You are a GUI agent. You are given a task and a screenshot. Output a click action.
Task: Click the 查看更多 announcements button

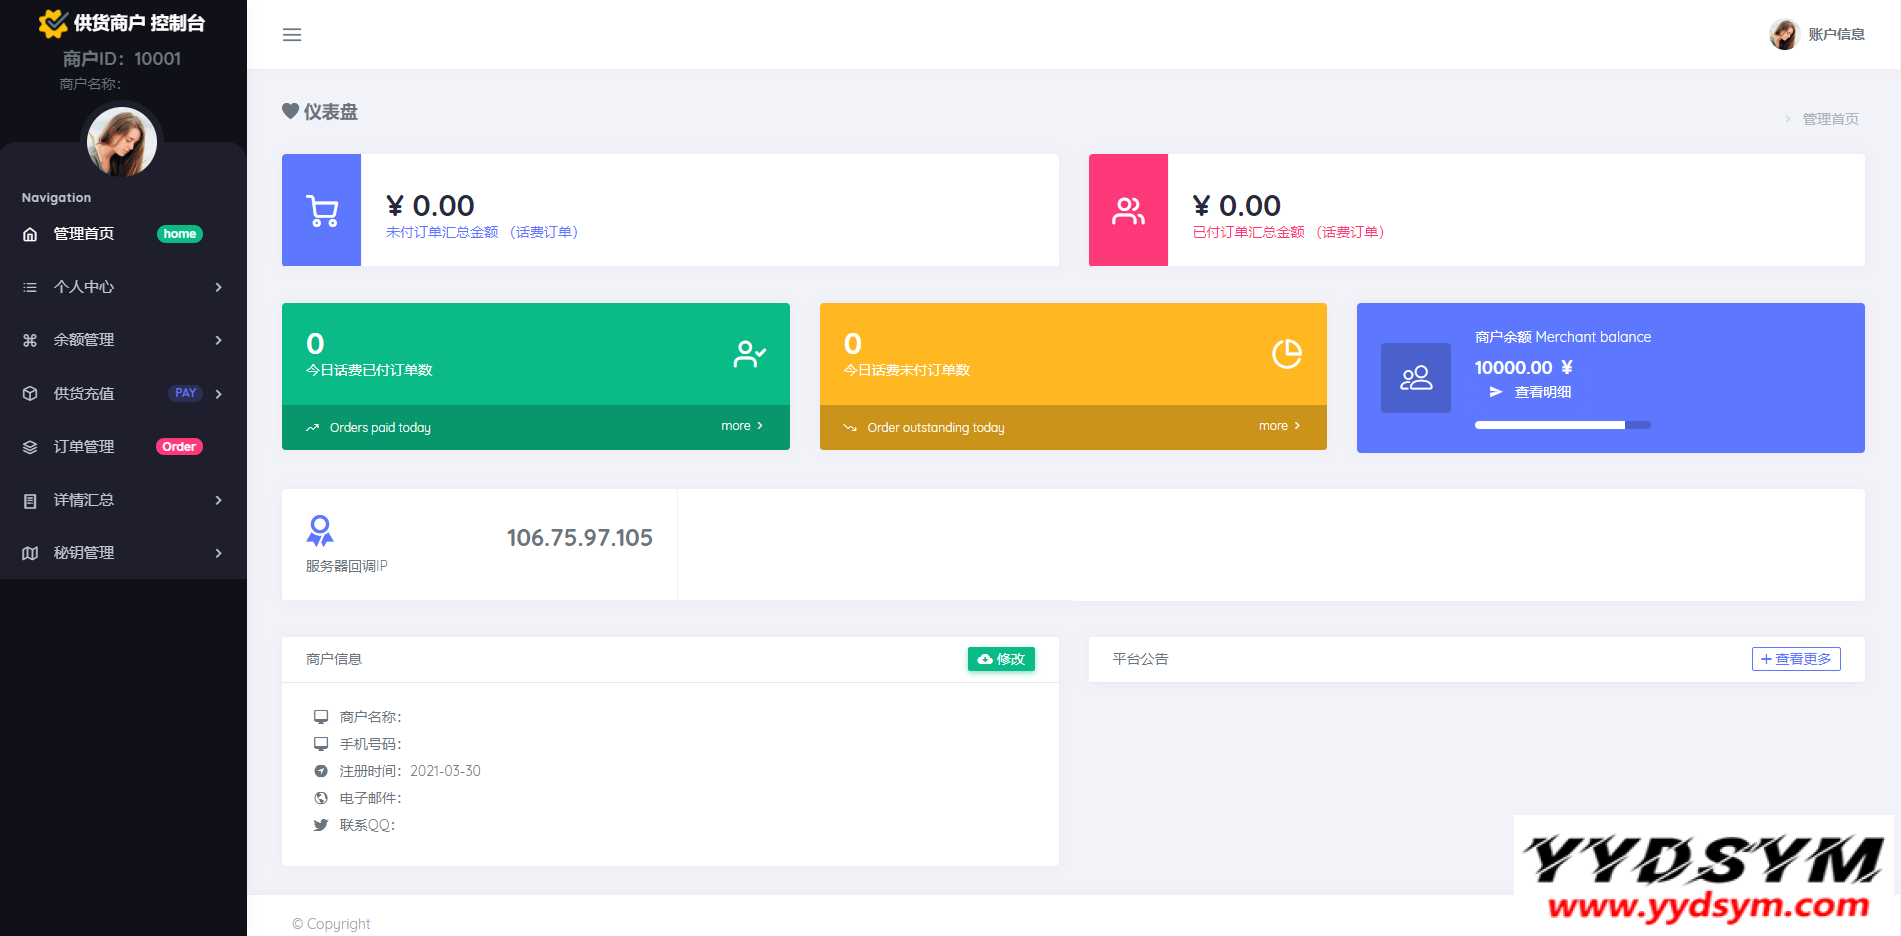pyautogui.click(x=1796, y=659)
